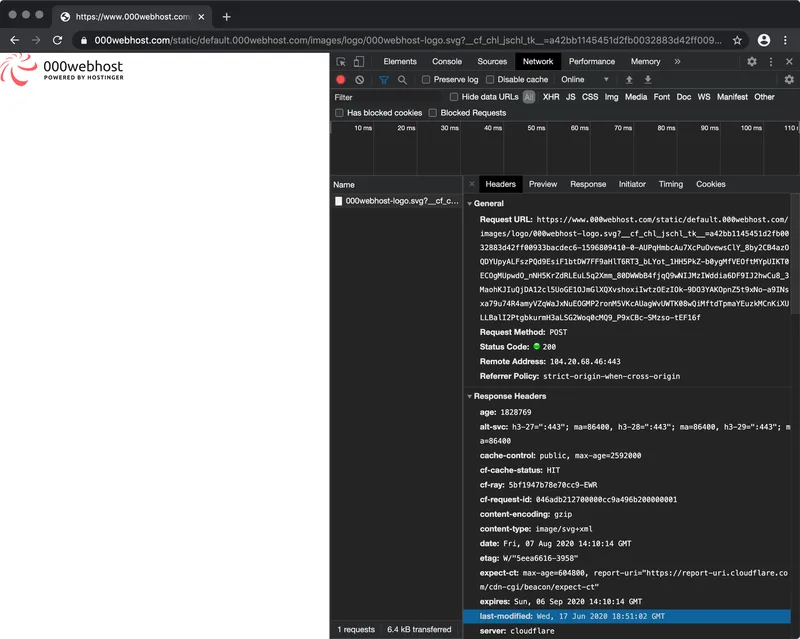The image size is (800, 639).
Task: Check Blocked Requests
Action: [433, 113]
